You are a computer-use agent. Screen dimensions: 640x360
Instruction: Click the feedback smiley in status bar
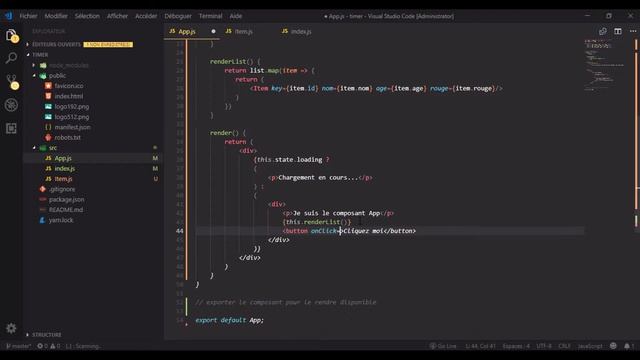tap(613, 346)
